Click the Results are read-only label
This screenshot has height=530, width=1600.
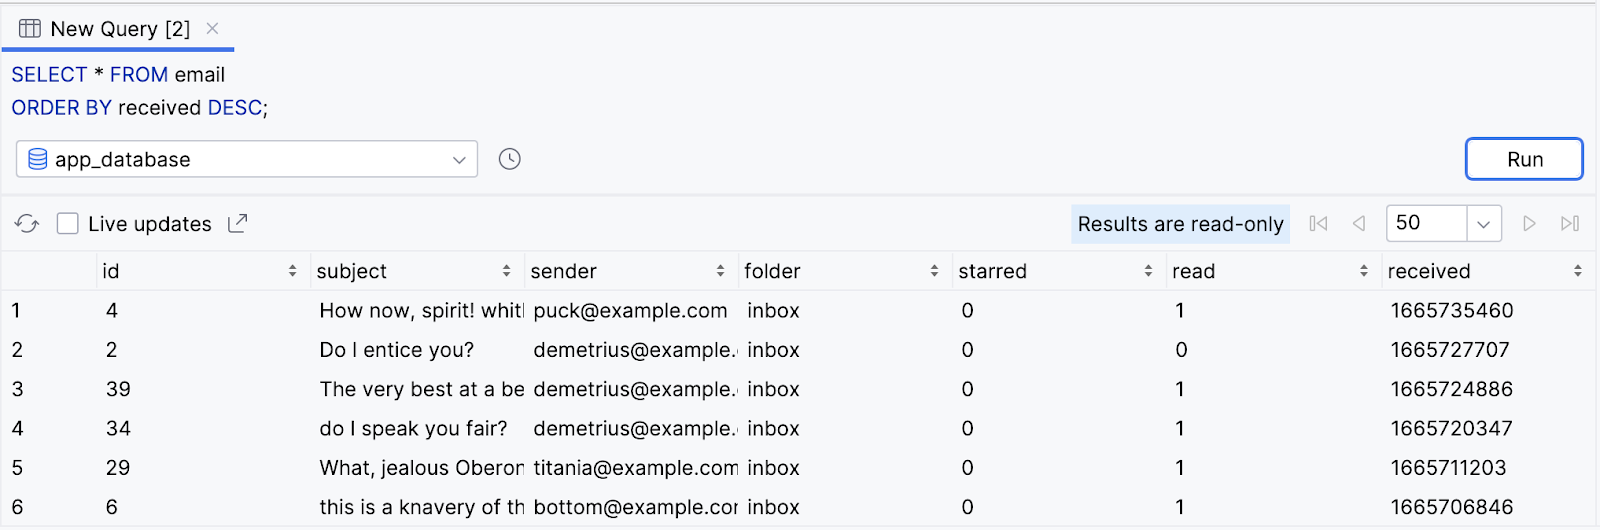pos(1180,224)
